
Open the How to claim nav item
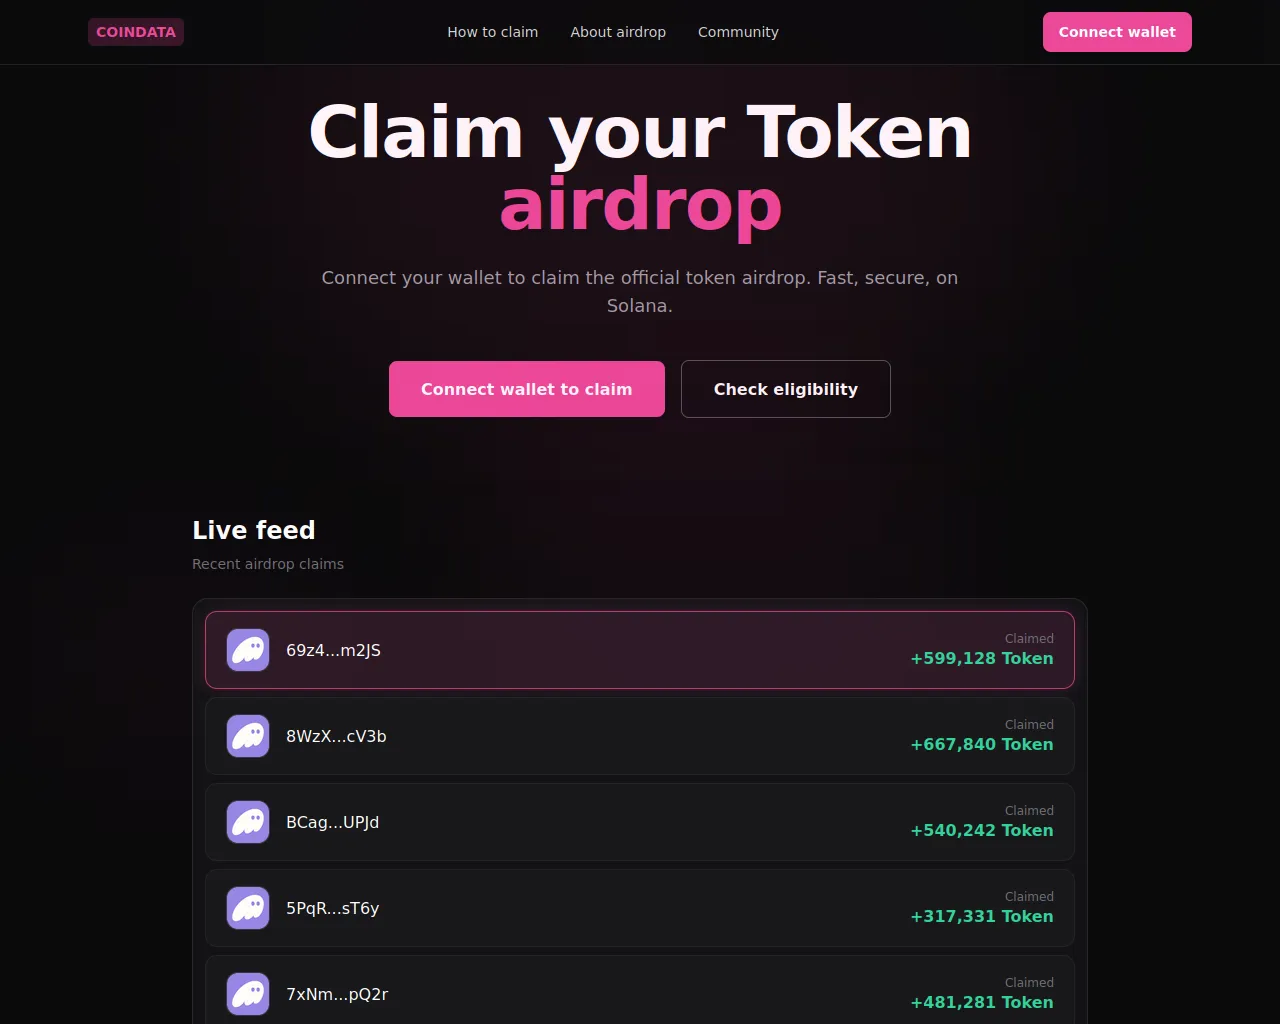[492, 32]
